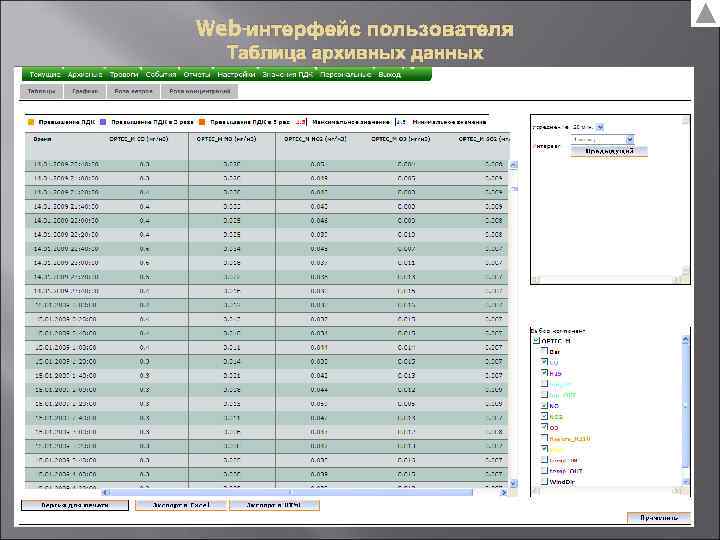
Task: Switch to the Графики tab
Action: pos(85,91)
